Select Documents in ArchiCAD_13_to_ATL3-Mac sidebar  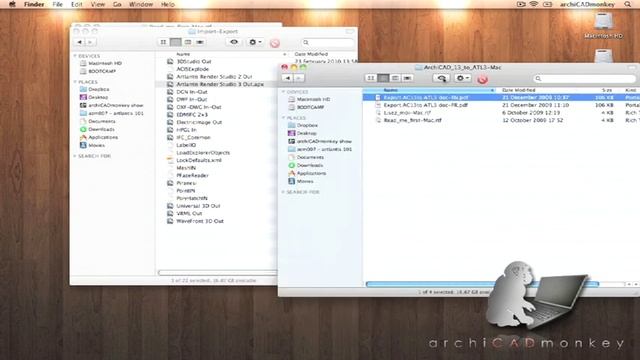coord(310,157)
